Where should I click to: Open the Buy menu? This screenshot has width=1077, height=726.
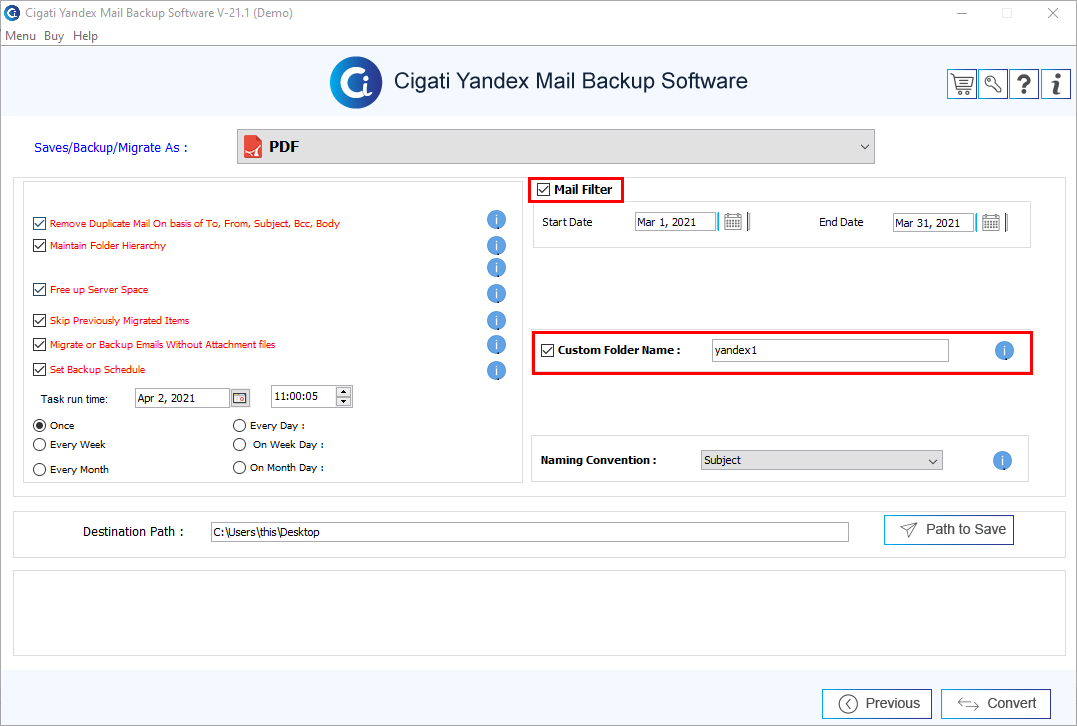[x=54, y=36]
